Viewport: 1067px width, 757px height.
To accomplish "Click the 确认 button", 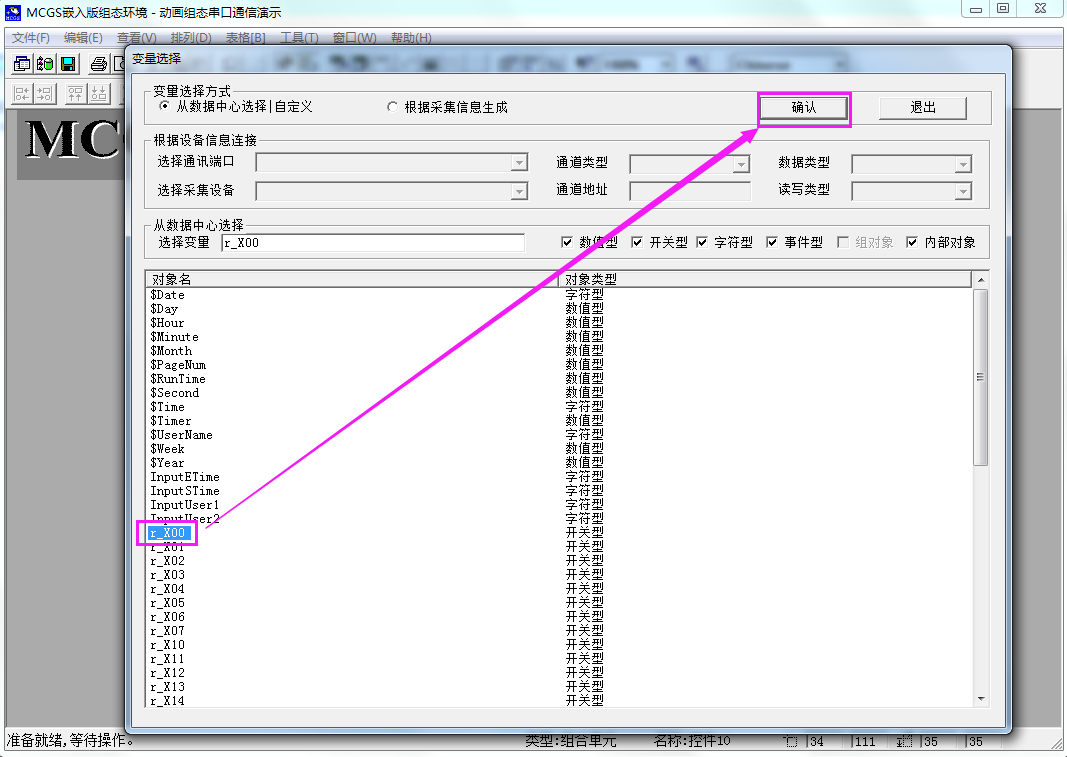I will pyautogui.click(x=804, y=108).
